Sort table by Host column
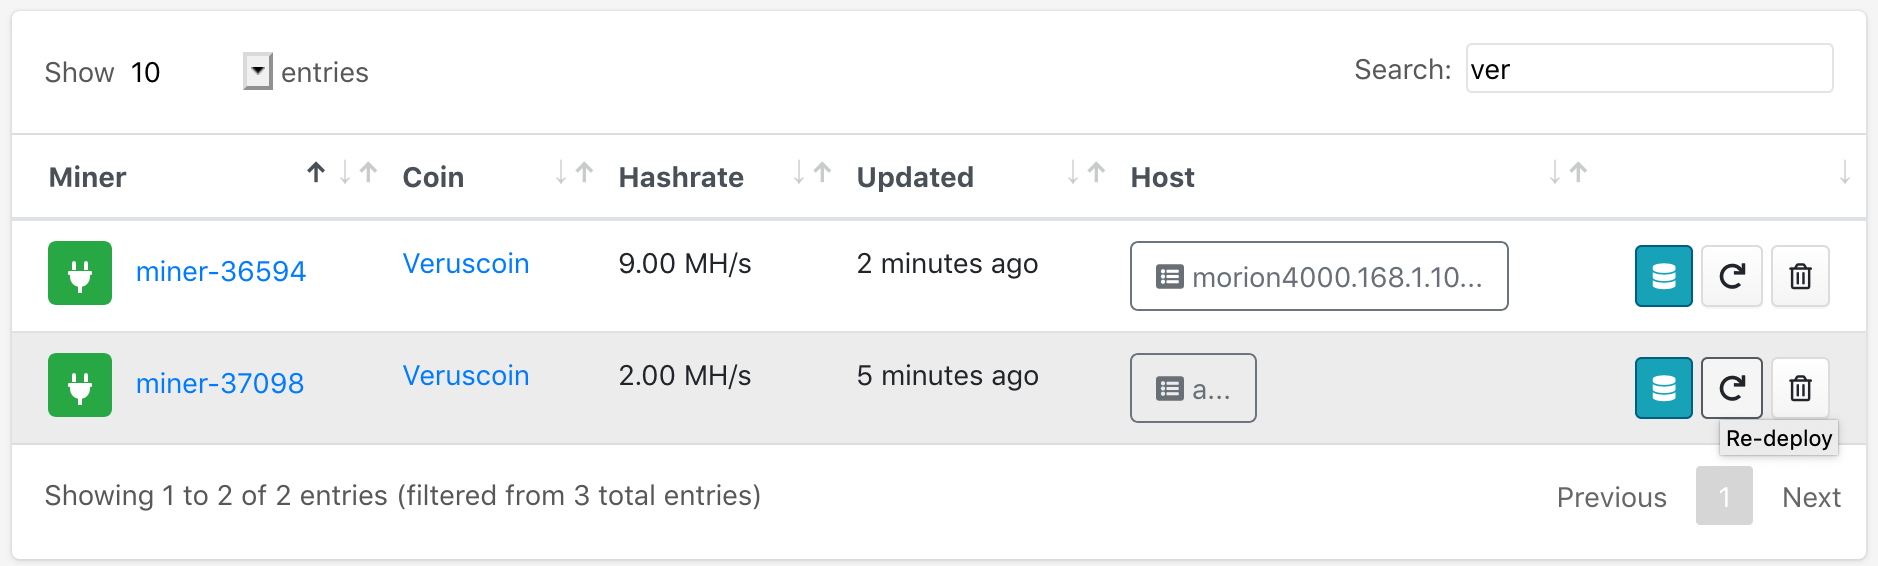Viewport: 1878px width, 566px height. [x=1163, y=177]
